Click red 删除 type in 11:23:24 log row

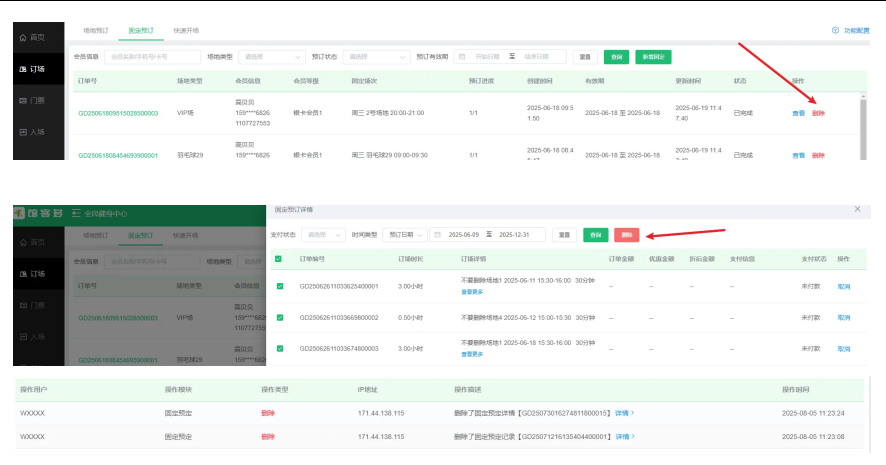pos(268,413)
